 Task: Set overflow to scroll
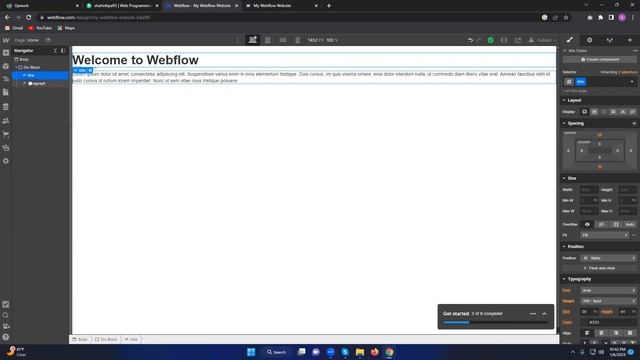pyautogui.click(x=616, y=224)
